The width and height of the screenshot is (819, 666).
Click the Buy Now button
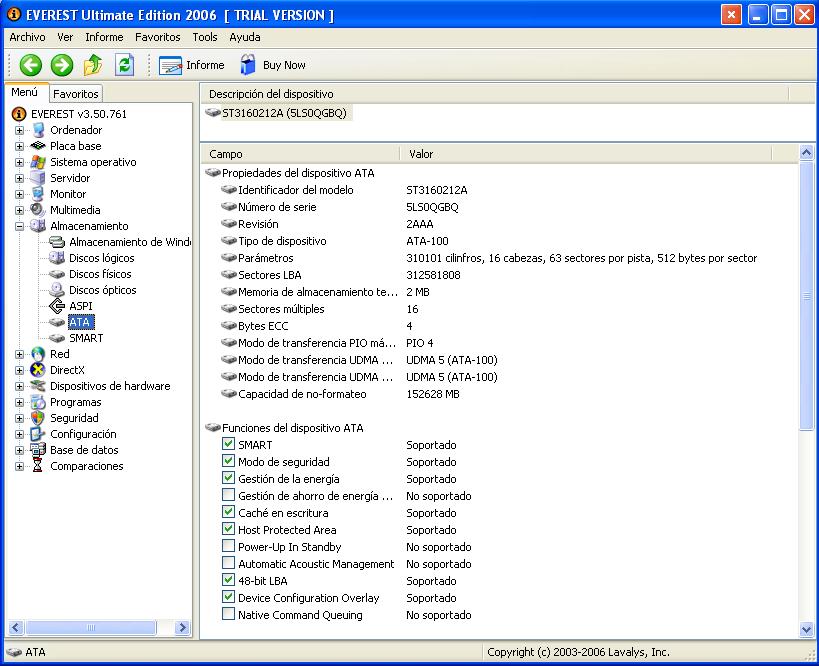coord(273,65)
